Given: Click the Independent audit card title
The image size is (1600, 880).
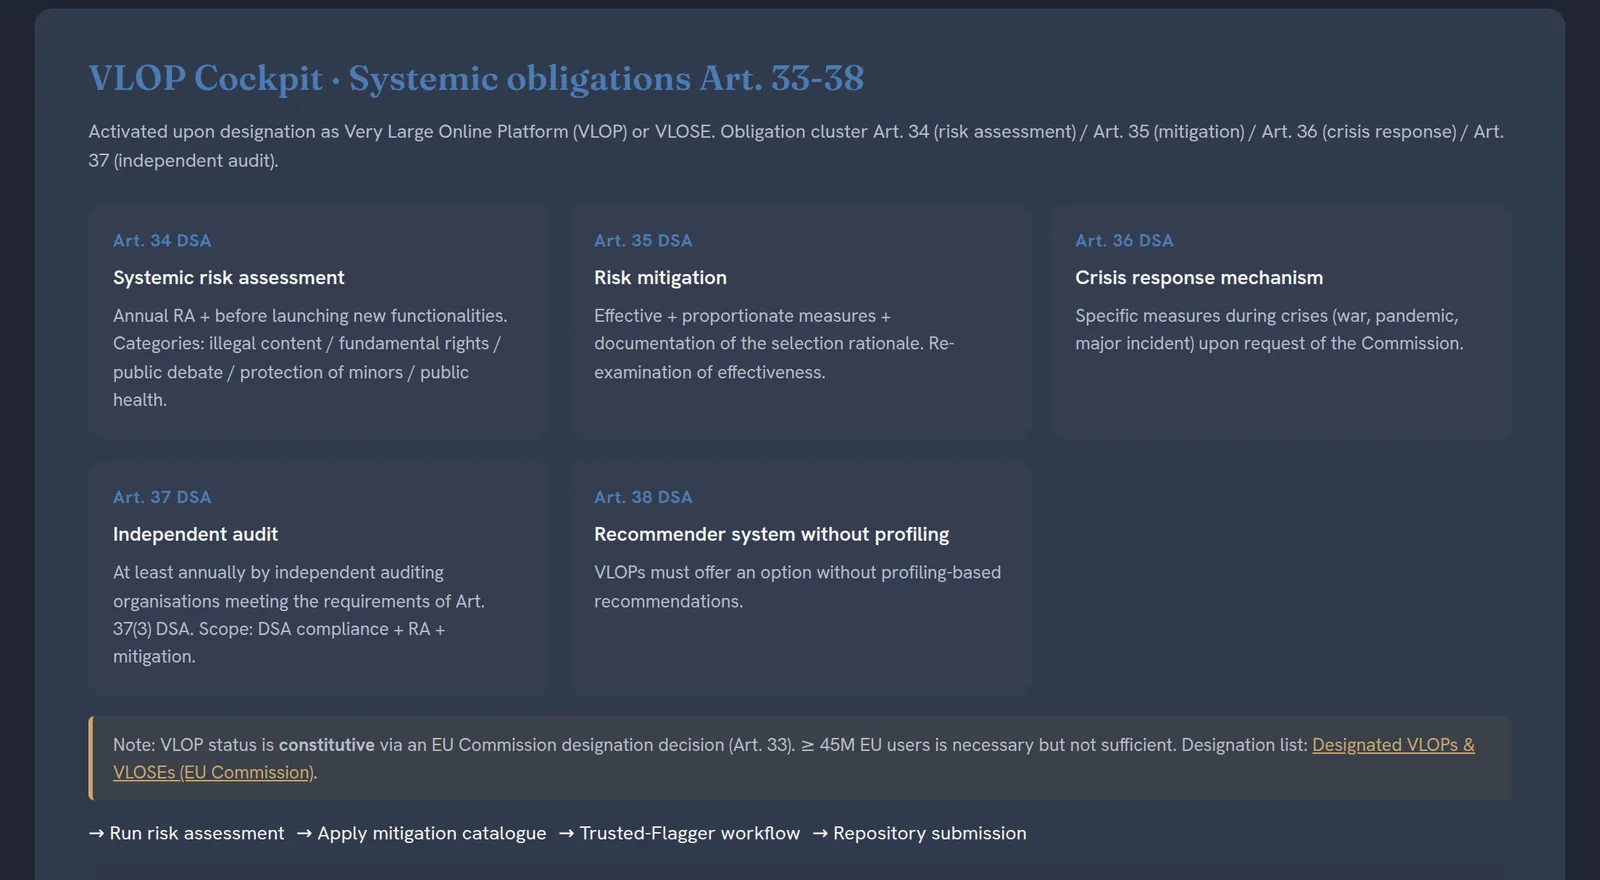Looking at the screenshot, I should point(195,535).
